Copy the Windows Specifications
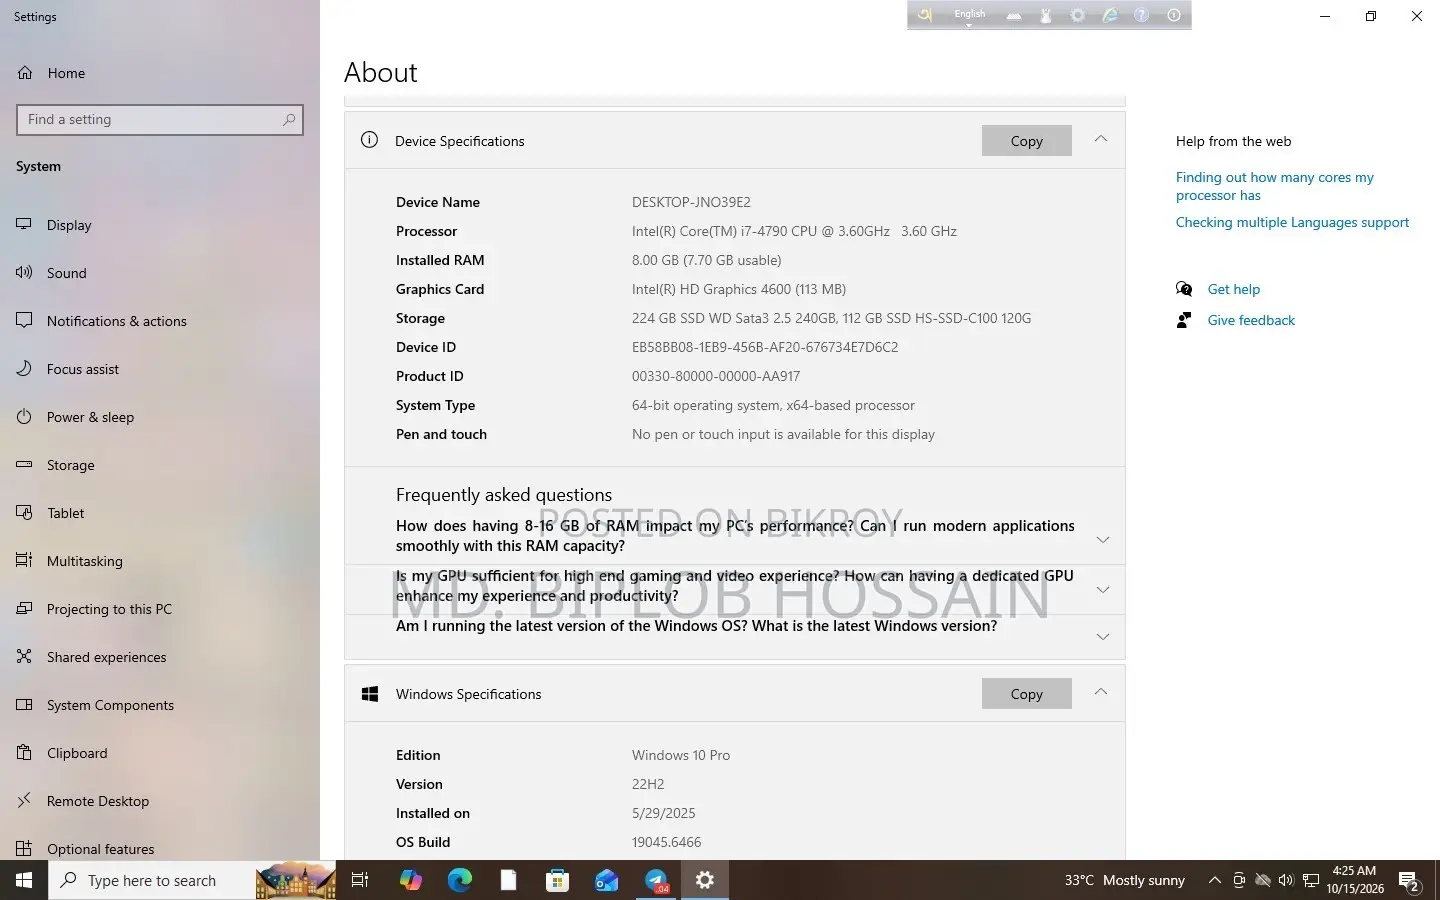 point(1026,694)
